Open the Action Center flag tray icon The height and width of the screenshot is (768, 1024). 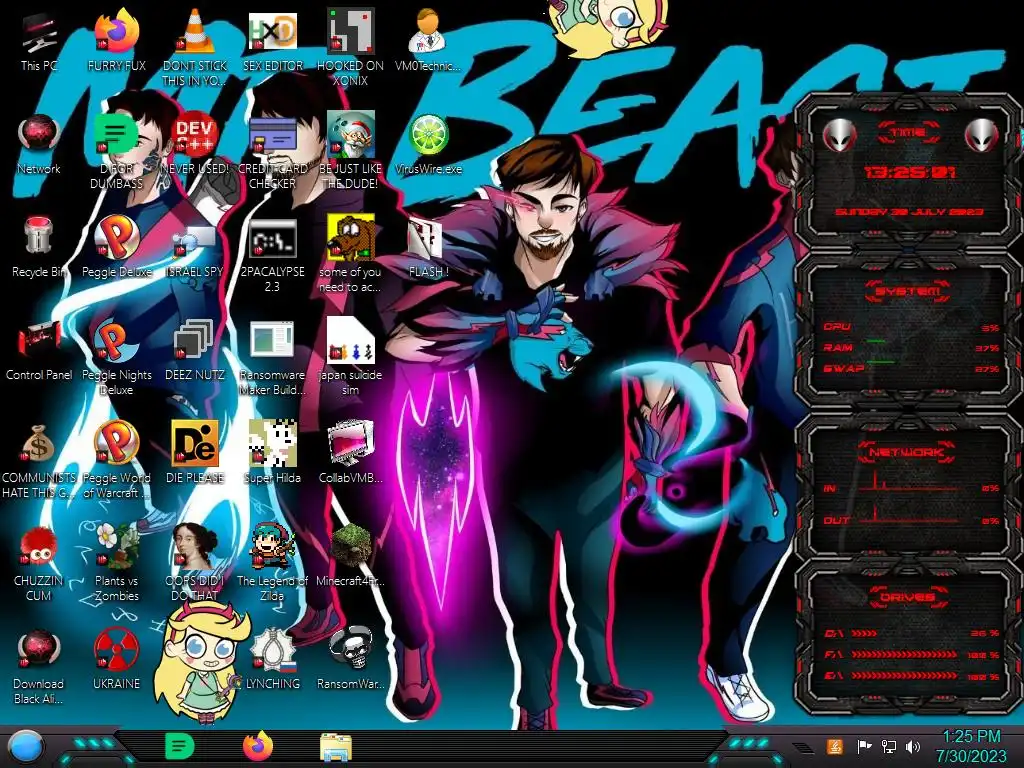pyautogui.click(x=865, y=746)
